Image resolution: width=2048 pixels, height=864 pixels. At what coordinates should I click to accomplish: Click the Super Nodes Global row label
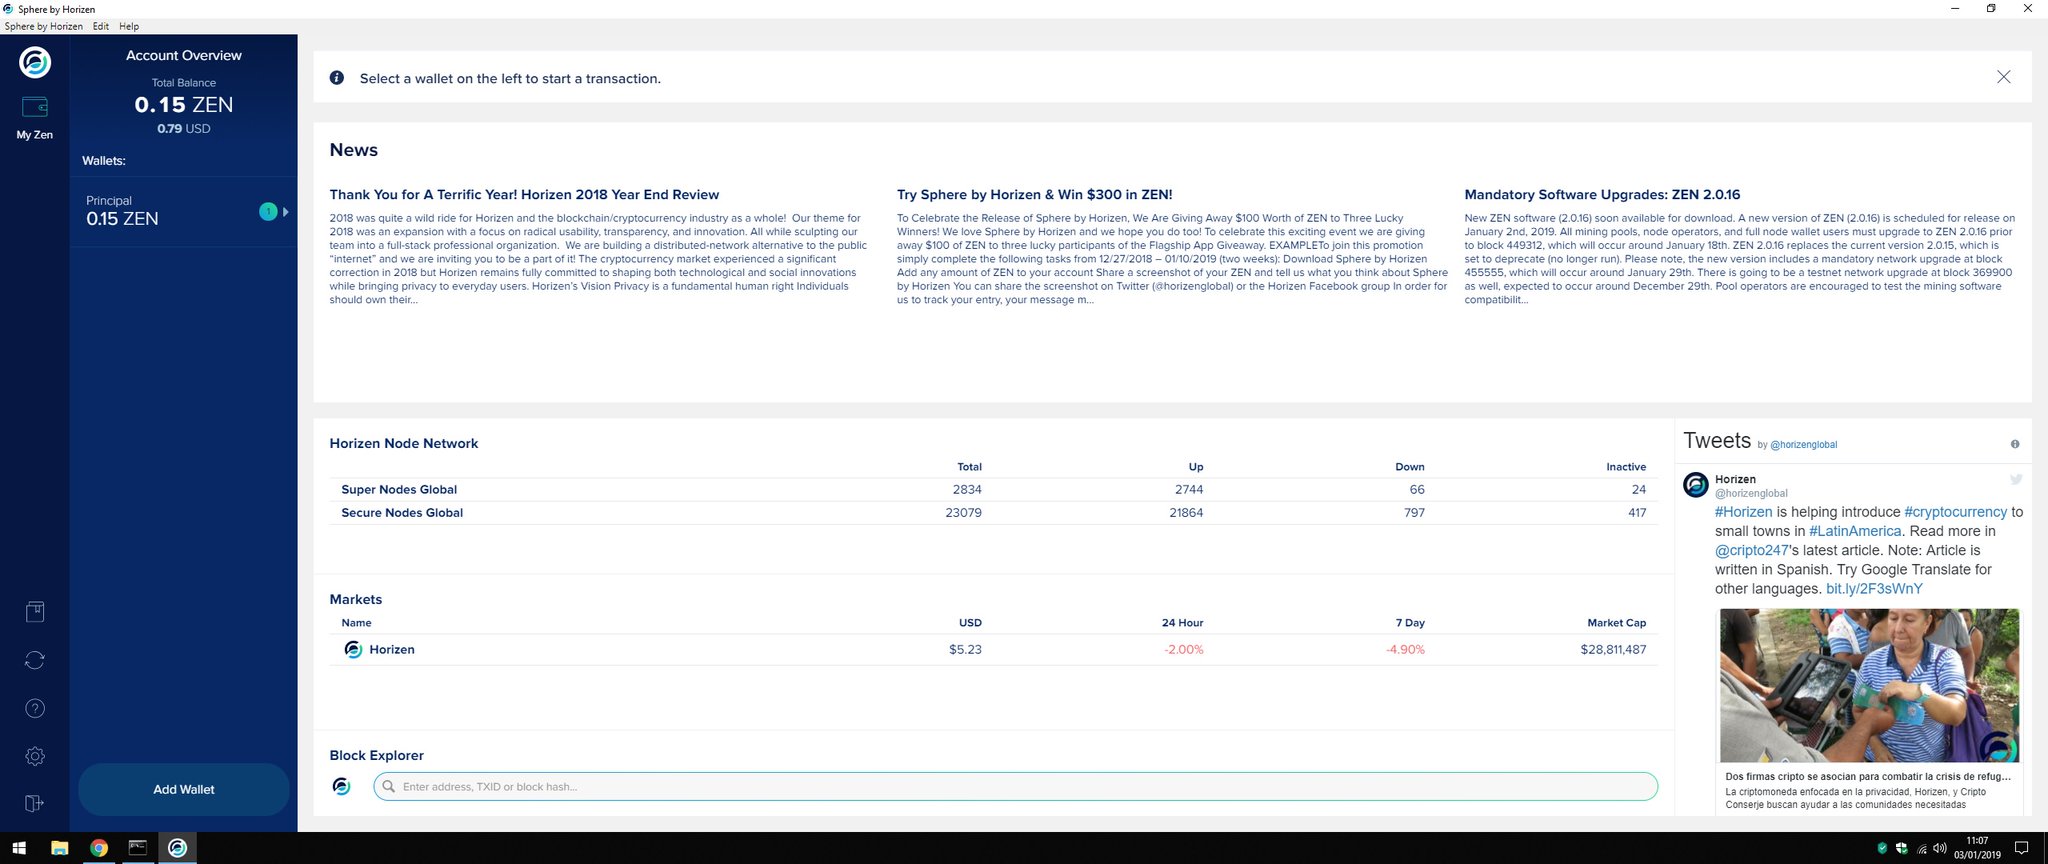[399, 490]
